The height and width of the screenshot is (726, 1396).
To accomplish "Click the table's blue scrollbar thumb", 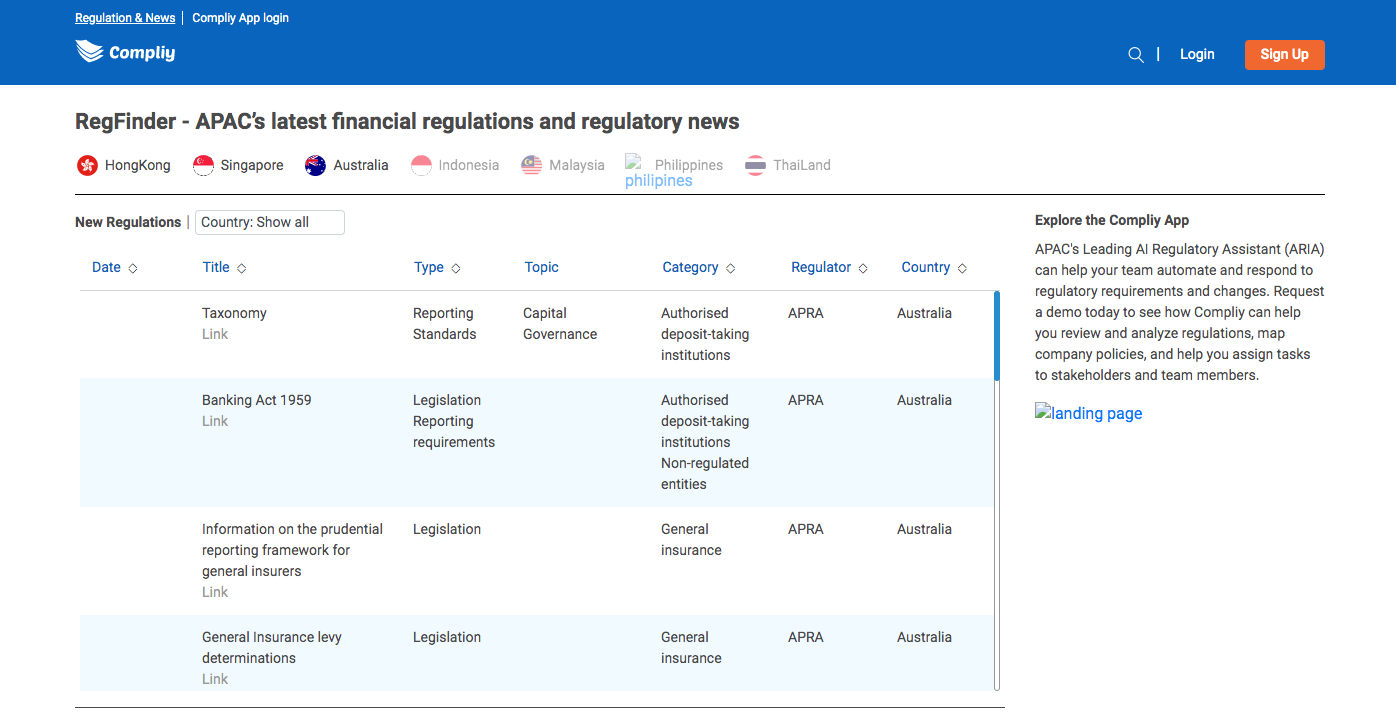I will (x=997, y=335).
